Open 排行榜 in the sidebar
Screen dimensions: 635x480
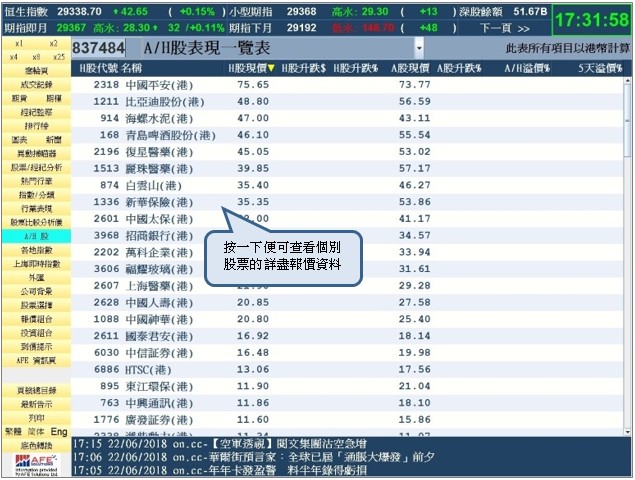click(36, 126)
